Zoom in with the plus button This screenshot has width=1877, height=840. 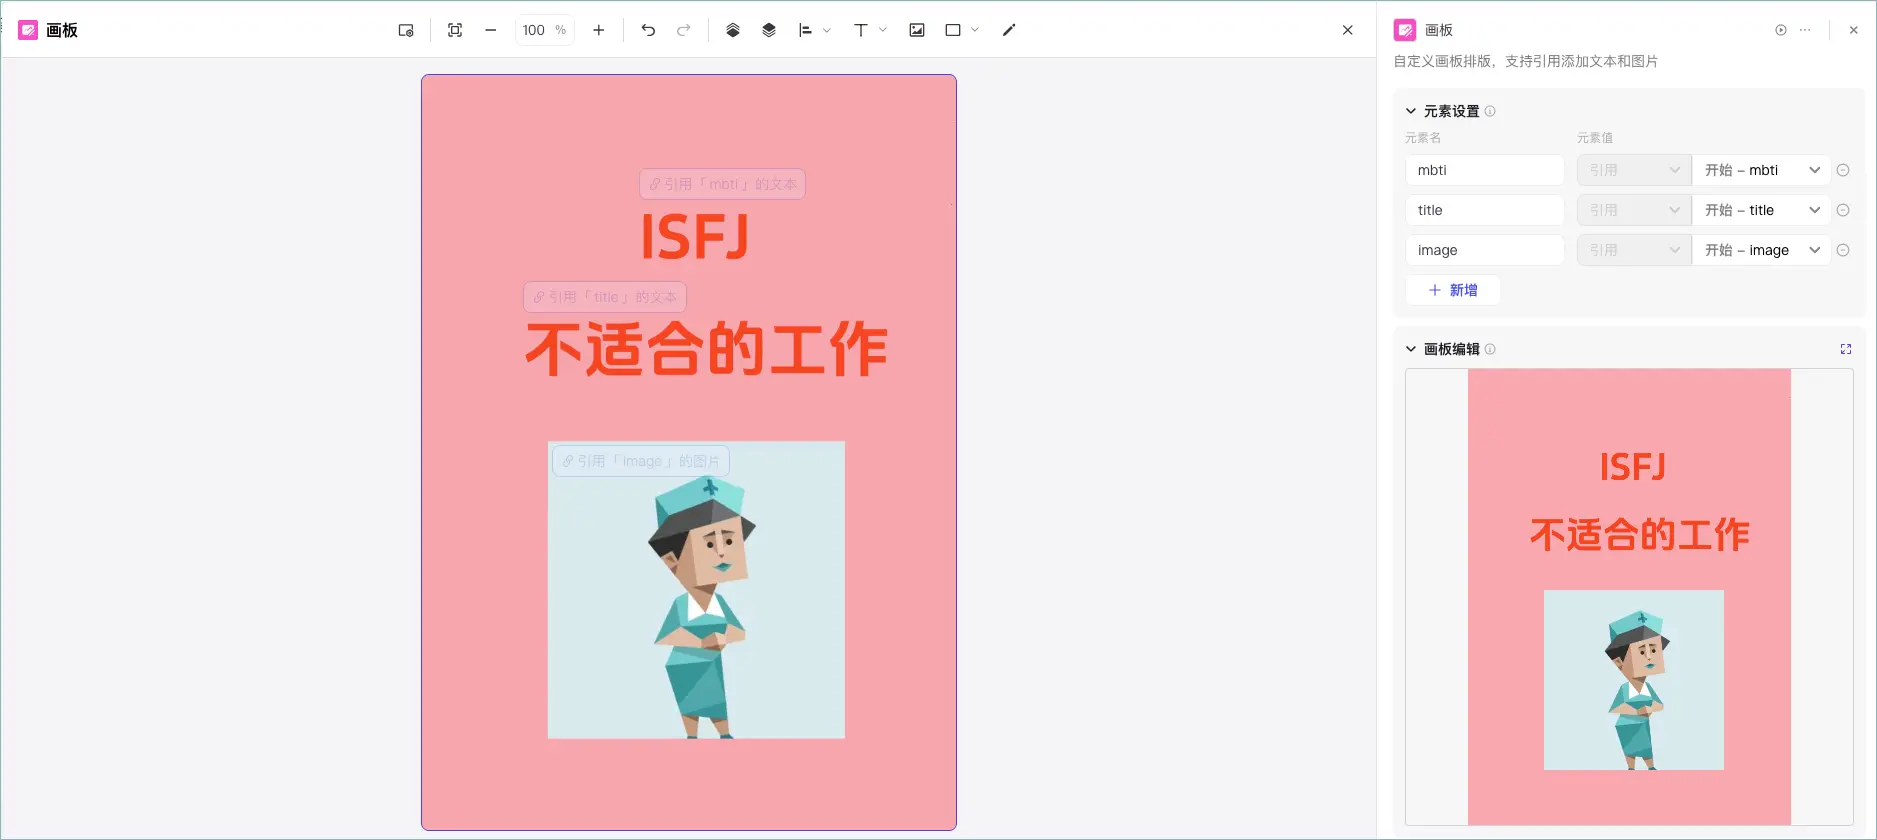pyautogui.click(x=599, y=30)
